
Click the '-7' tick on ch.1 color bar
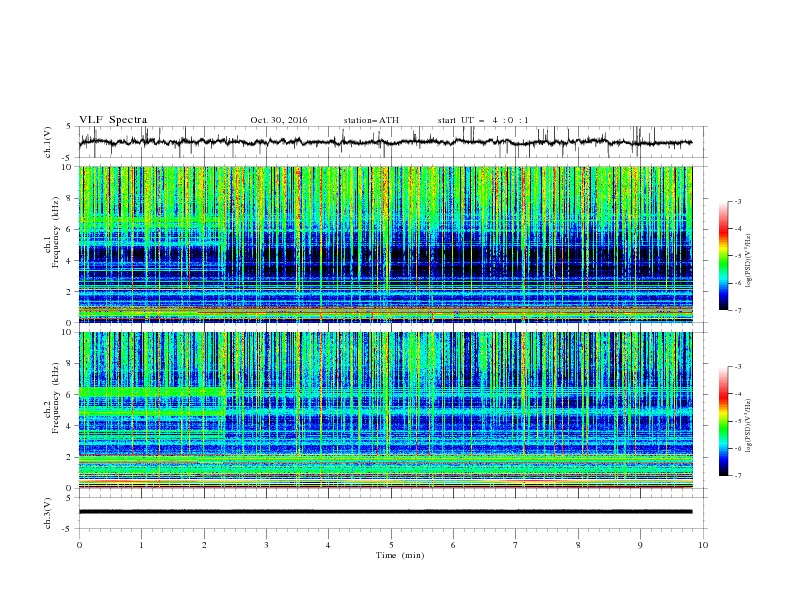(738, 310)
